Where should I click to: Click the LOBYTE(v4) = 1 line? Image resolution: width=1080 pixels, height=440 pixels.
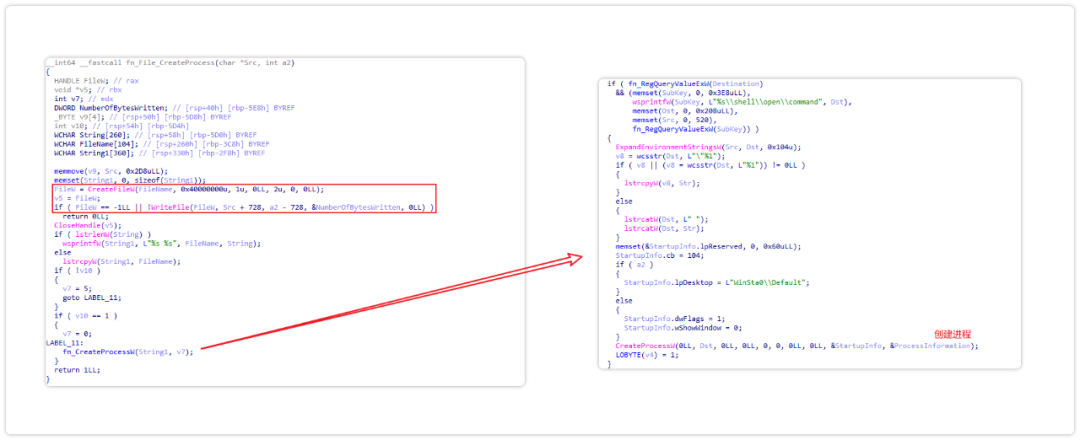[646, 355]
